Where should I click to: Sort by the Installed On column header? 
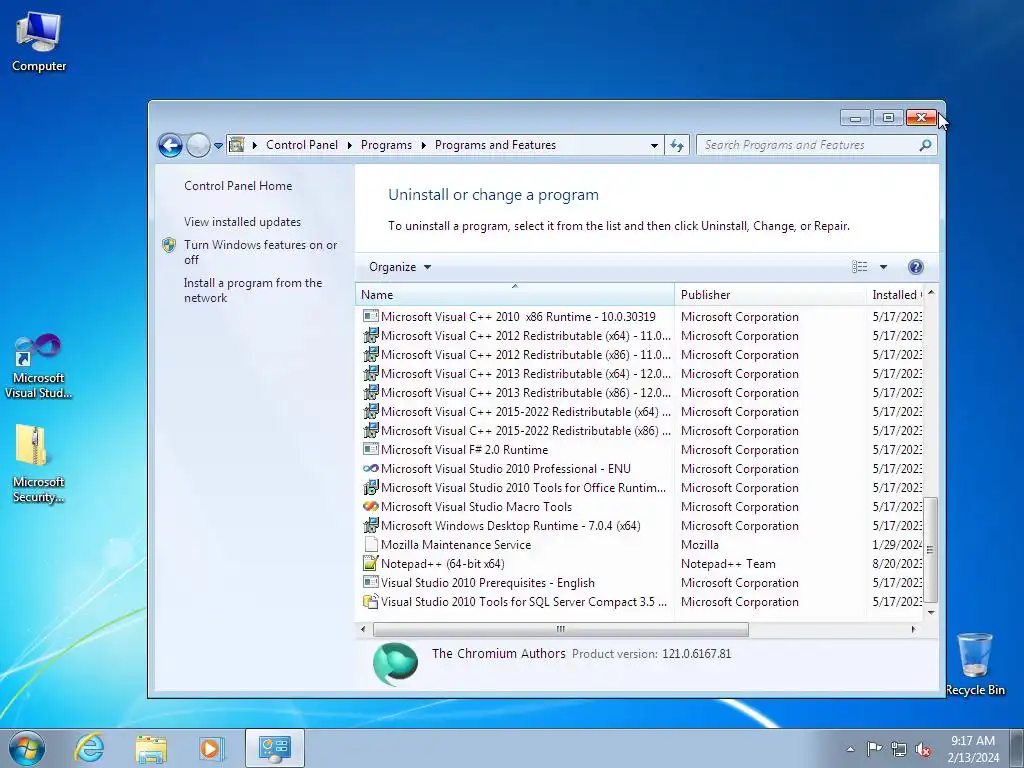(x=895, y=295)
